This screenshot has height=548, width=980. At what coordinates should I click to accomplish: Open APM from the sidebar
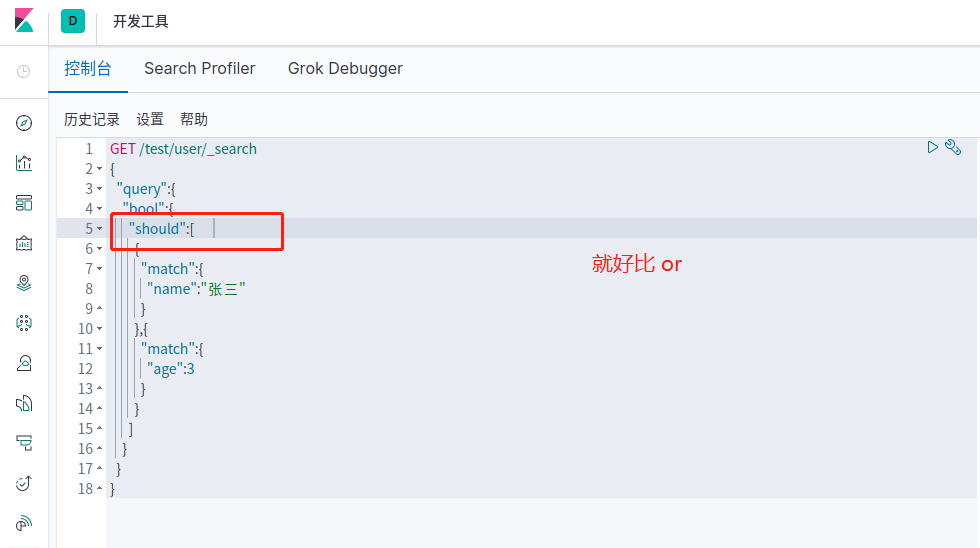[24, 443]
